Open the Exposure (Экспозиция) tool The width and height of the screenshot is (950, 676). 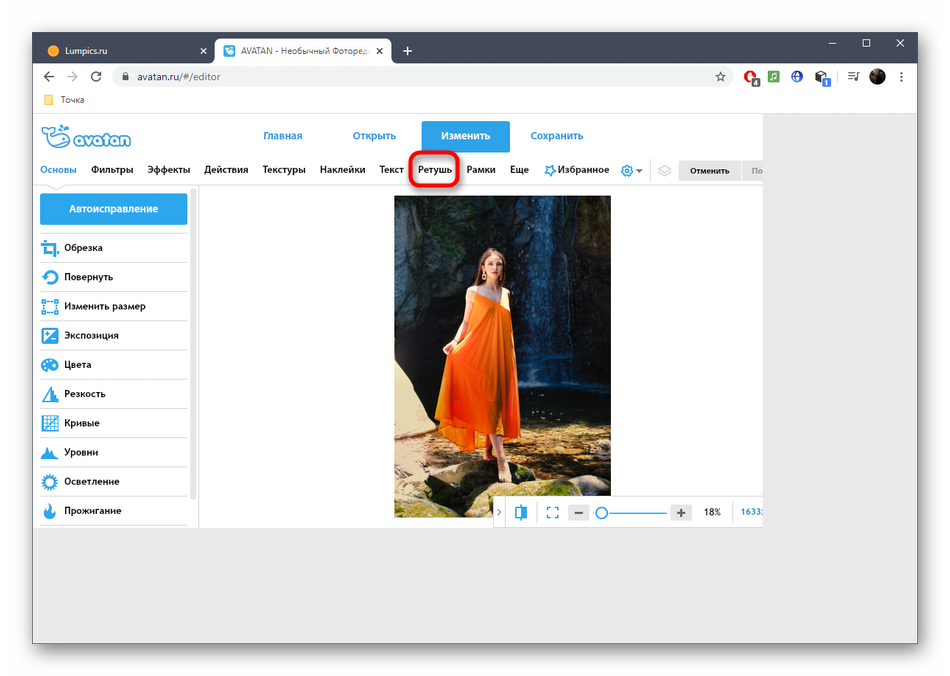pos(91,336)
